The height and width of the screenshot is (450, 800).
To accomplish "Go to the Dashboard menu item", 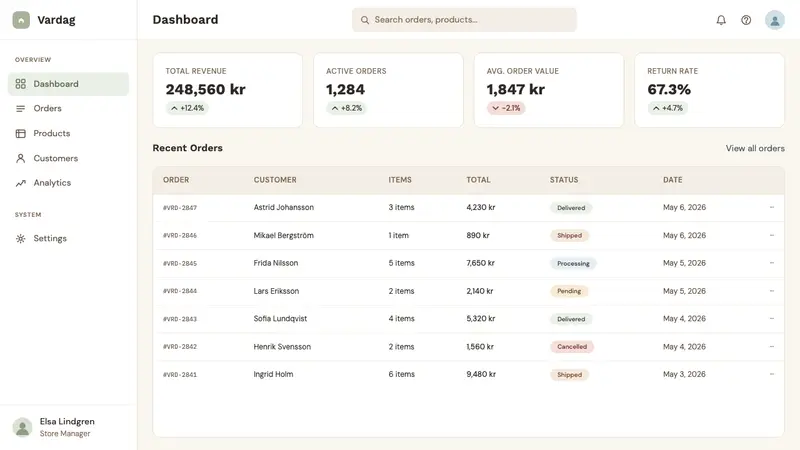I will [68, 84].
